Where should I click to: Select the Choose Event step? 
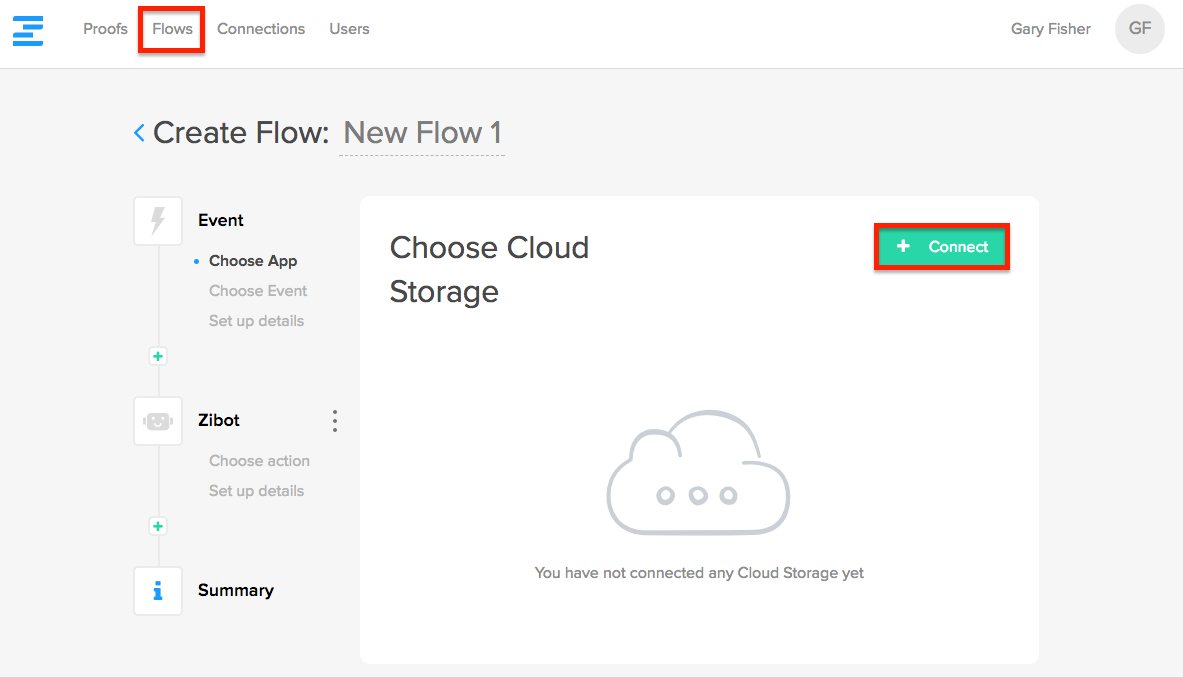pyautogui.click(x=258, y=291)
